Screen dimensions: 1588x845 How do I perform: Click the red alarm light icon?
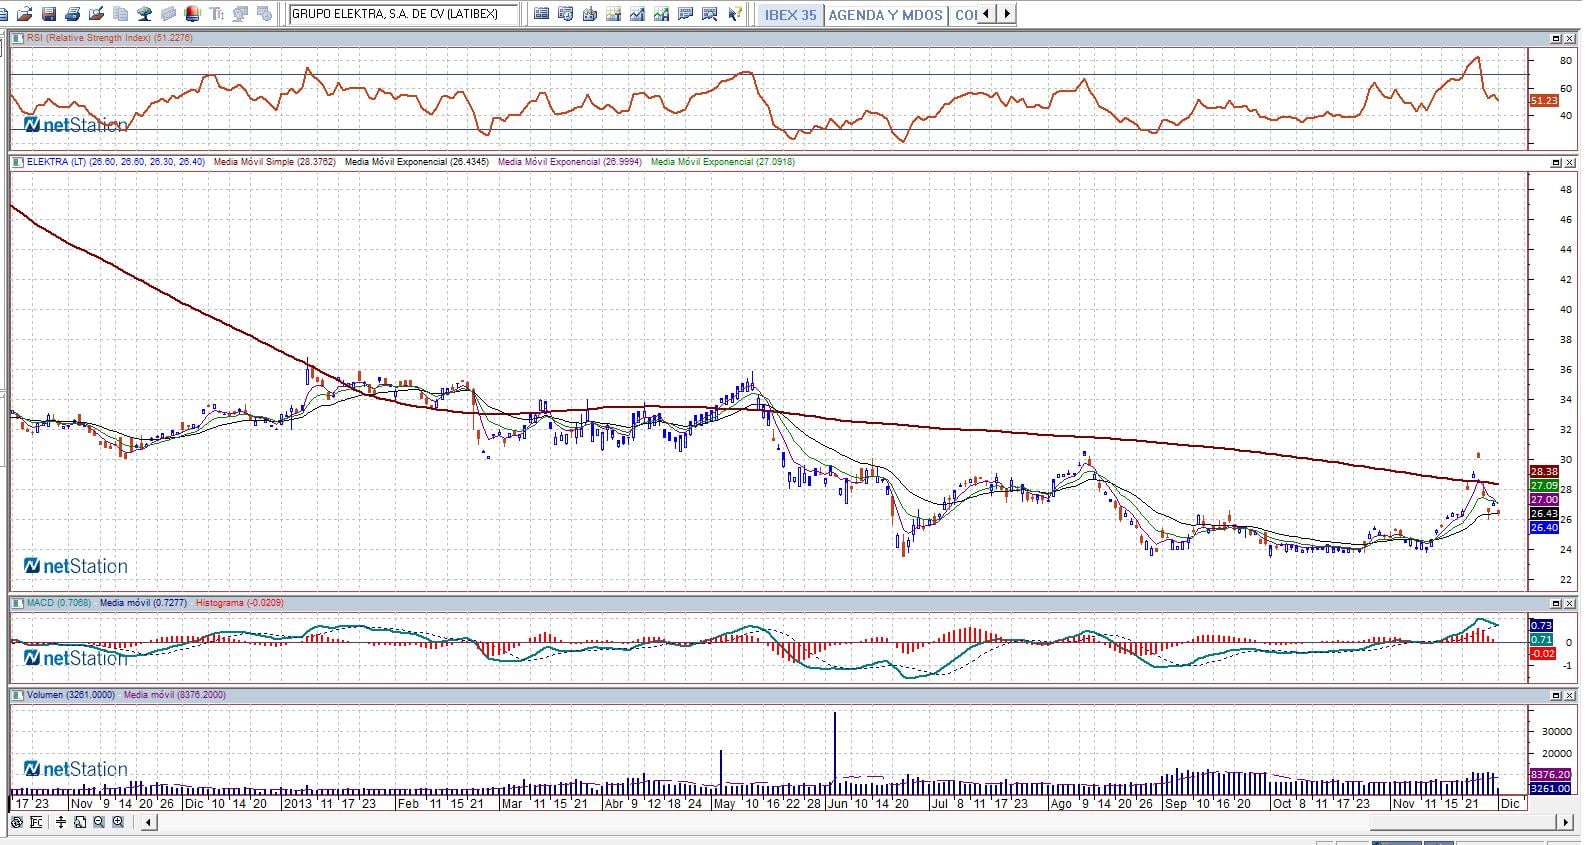click(x=192, y=14)
